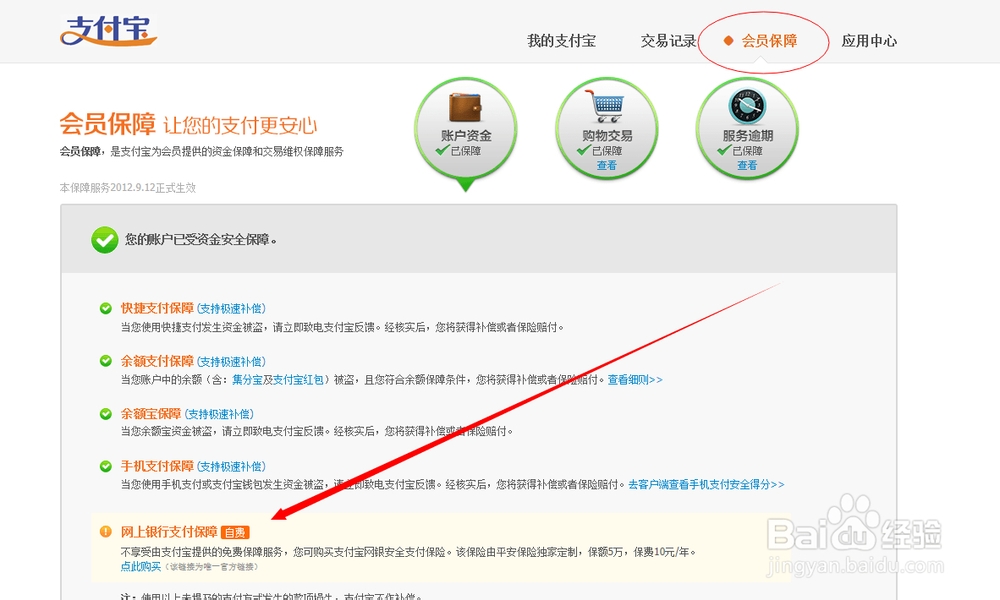Click the large green account-protected checkmark icon
The image size is (1000, 600).
105,240
